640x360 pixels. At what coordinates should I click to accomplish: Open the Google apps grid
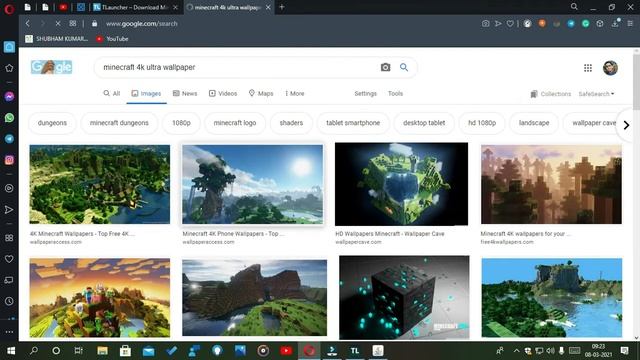coord(588,68)
